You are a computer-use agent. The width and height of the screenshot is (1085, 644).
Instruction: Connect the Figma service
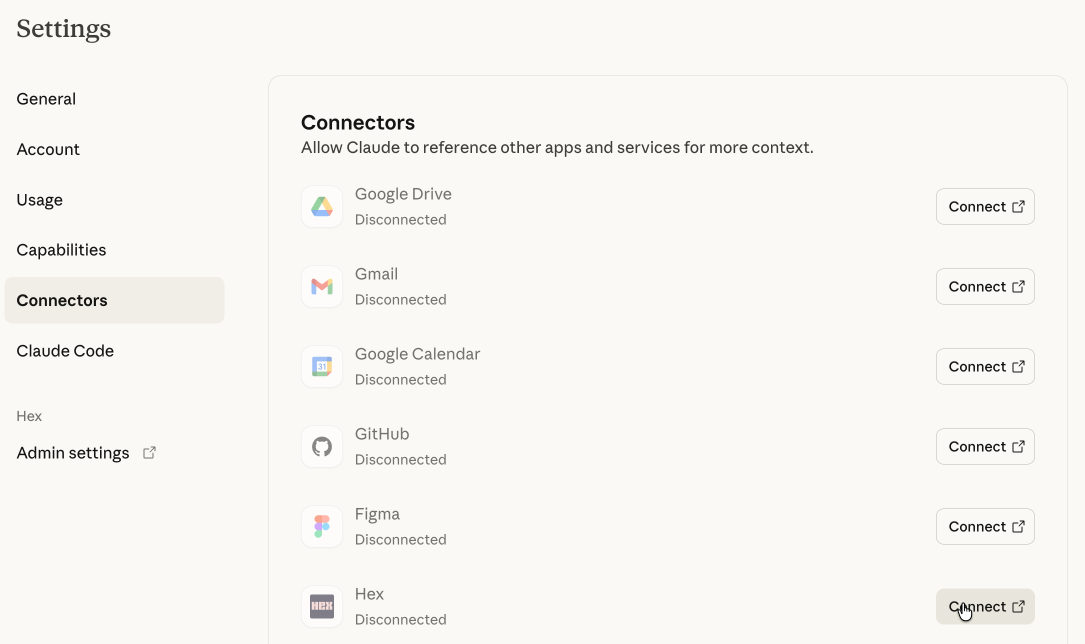click(985, 526)
